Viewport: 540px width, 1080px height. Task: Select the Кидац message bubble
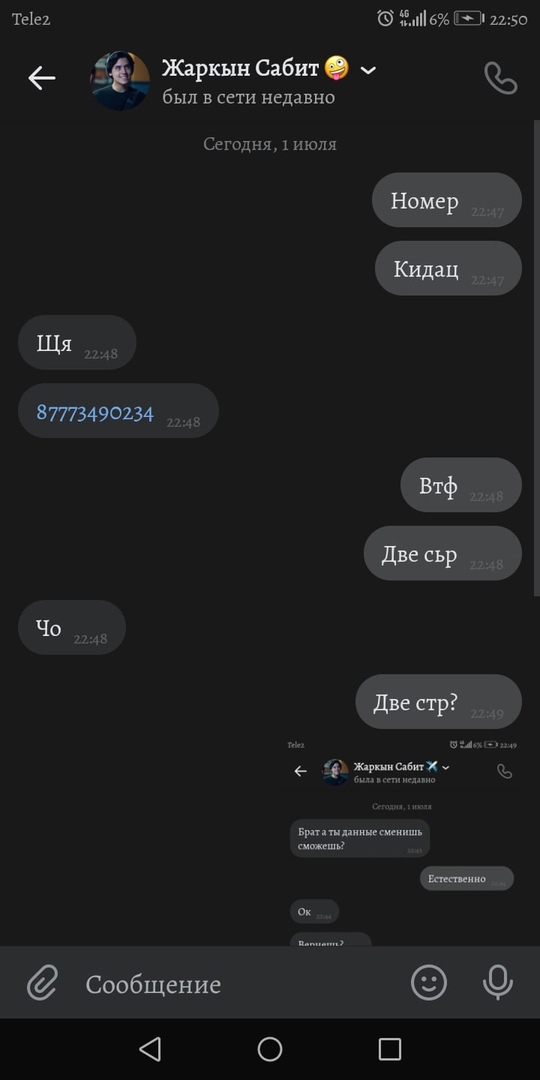[448, 268]
